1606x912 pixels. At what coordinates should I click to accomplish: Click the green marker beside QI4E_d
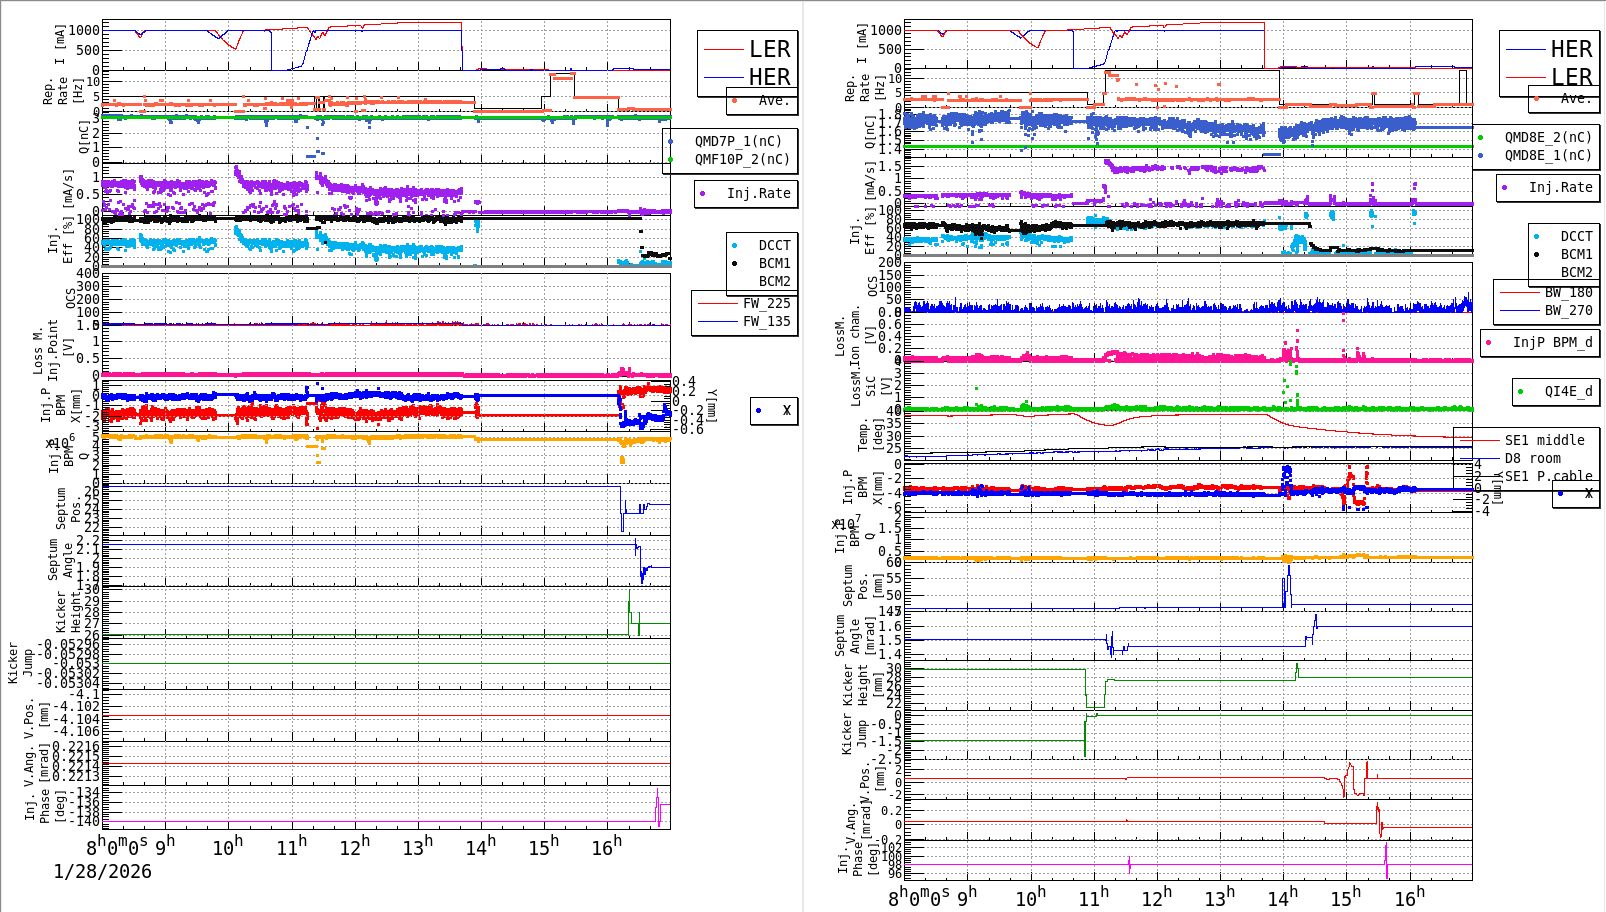click(x=1520, y=391)
